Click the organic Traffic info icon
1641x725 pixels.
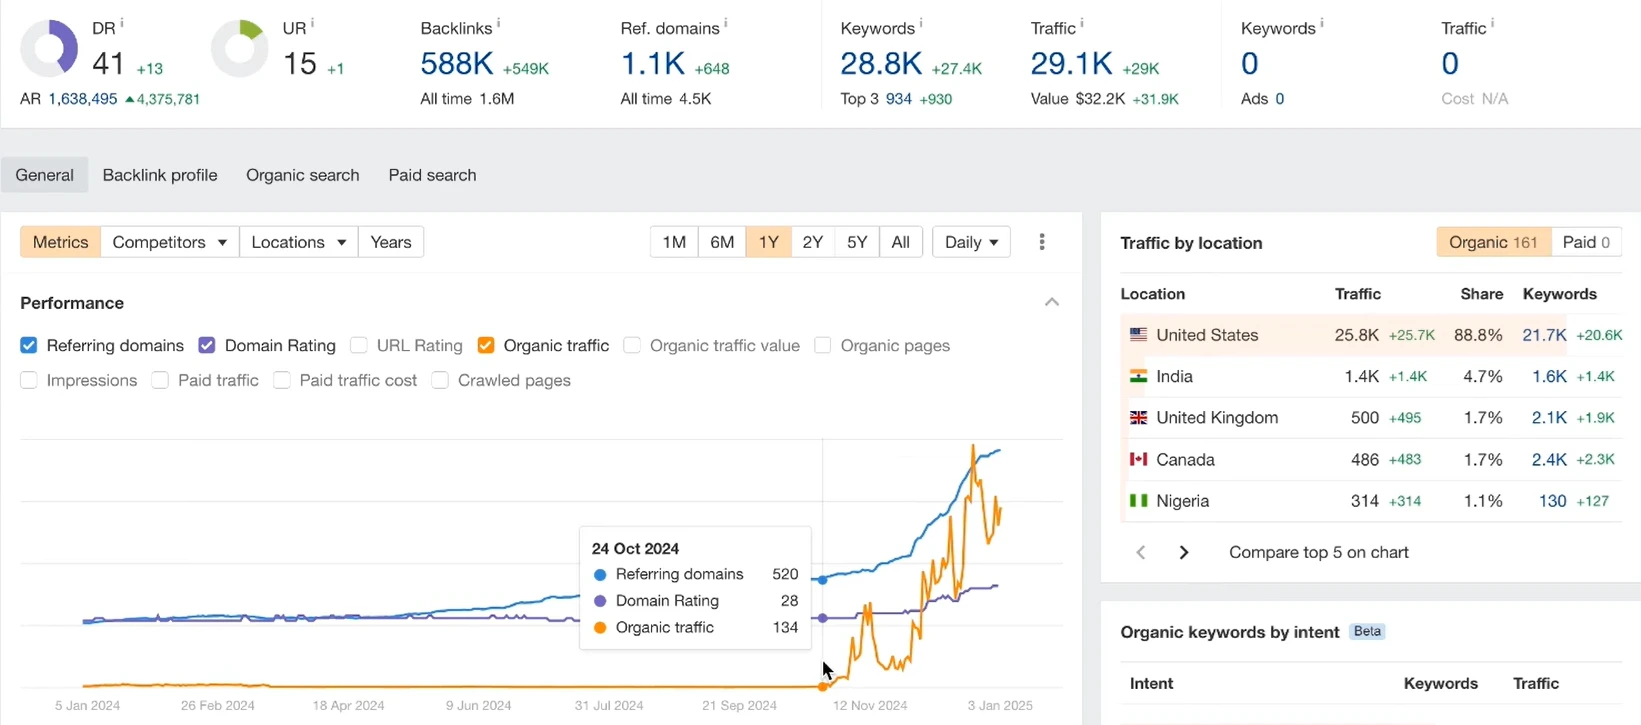[x=1082, y=23]
